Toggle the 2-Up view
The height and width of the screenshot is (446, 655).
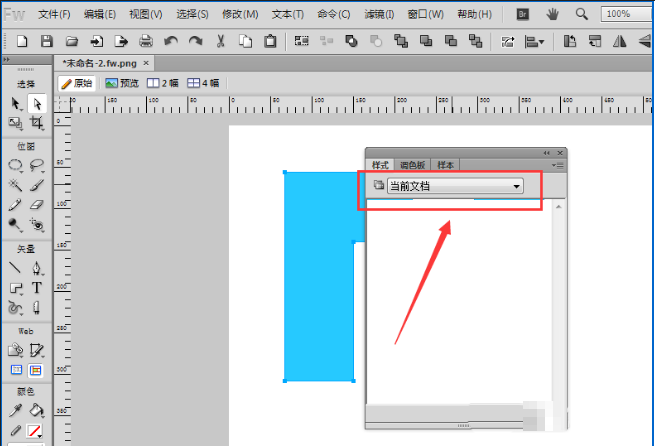(162, 83)
